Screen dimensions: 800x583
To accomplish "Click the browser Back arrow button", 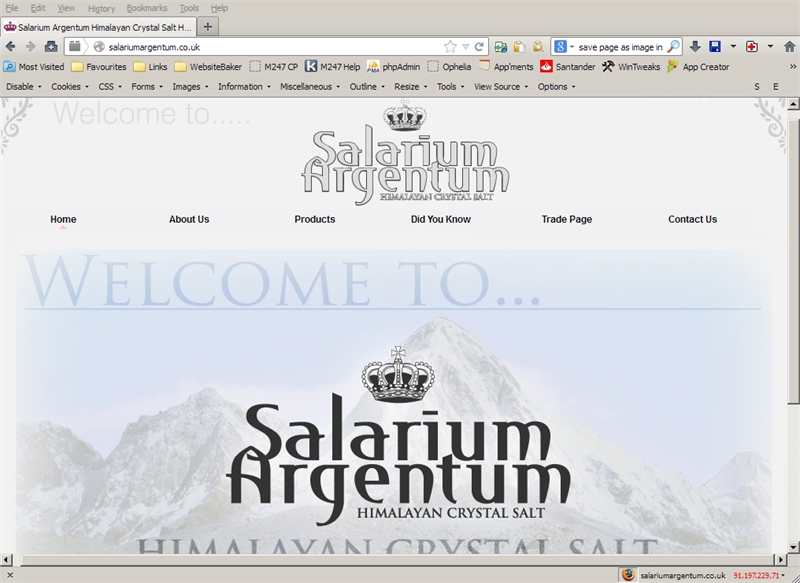I will coord(11,46).
